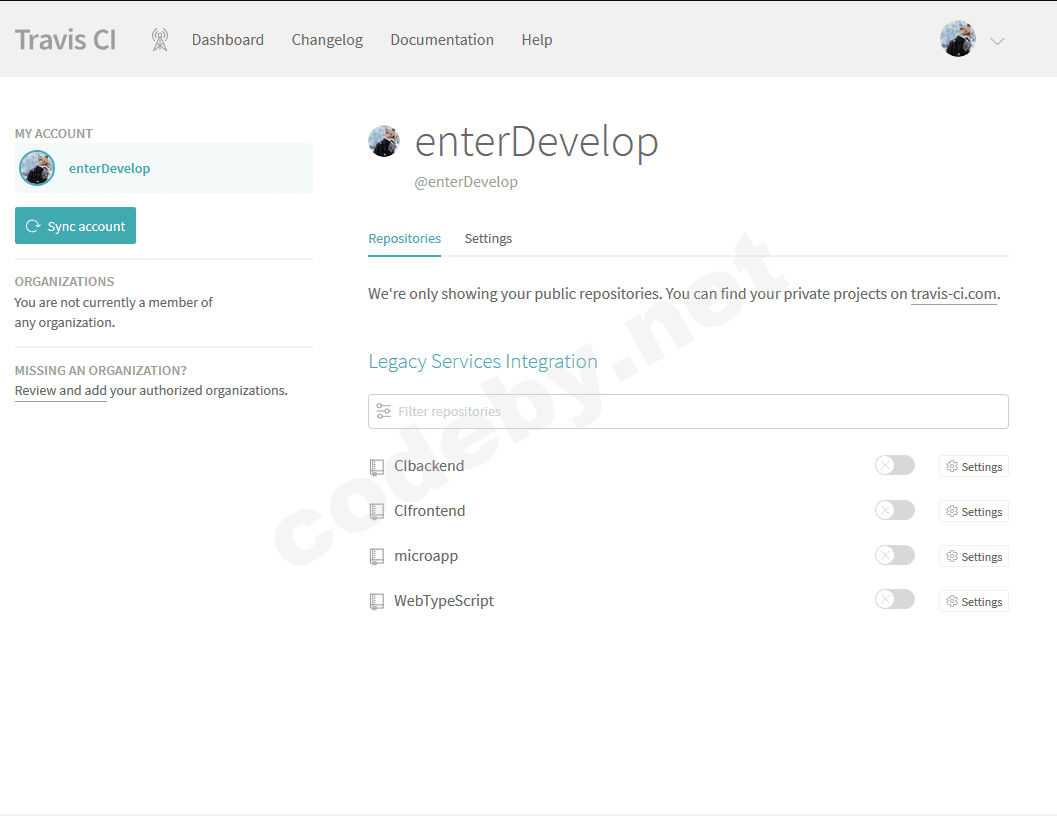
Task: Toggle the WebTypeScript repository switch
Action: tap(895, 600)
